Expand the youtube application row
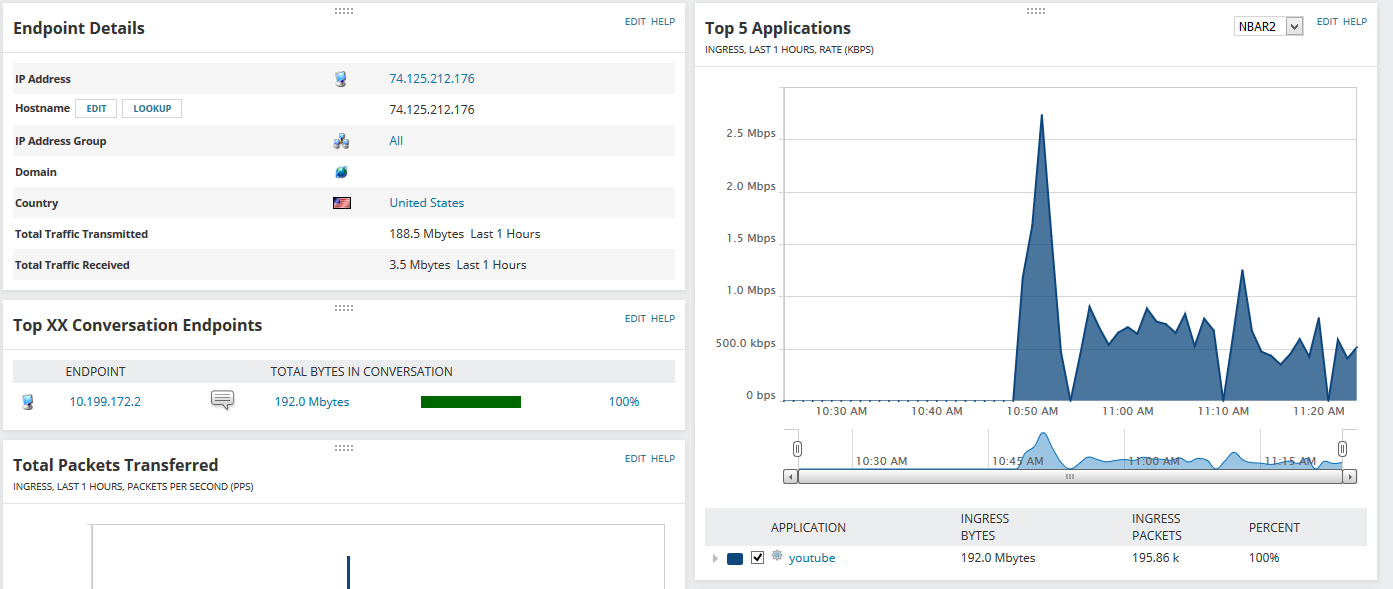Viewport: 1393px width, 589px height. [x=715, y=559]
